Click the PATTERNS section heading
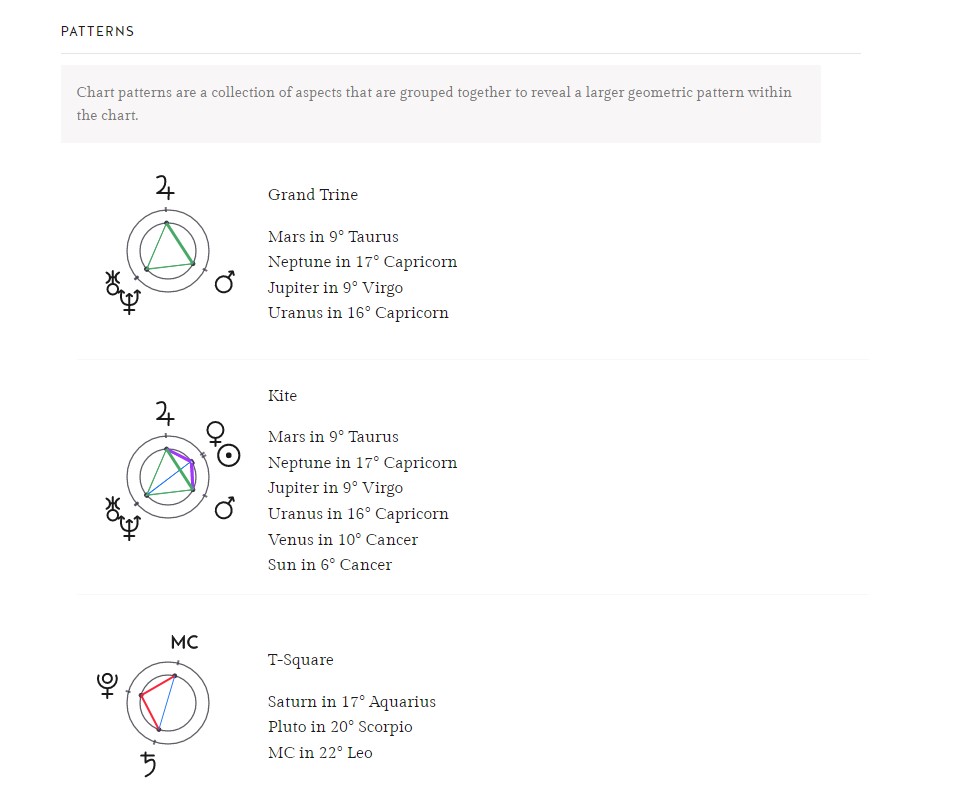Screen dimensions: 971x801 click(97, 31)
